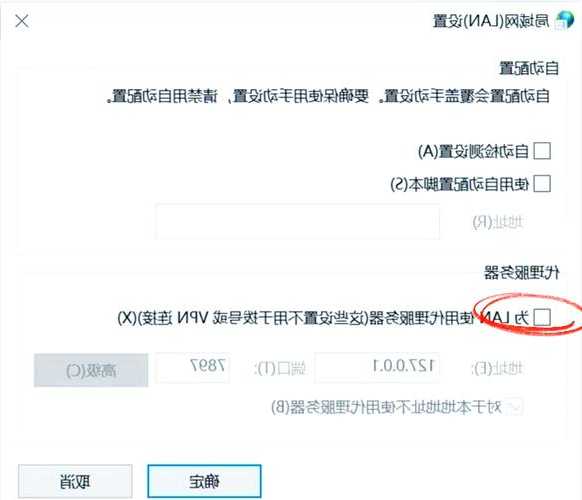
Task: Click the 自动配置 group heading
Action: point(529,69)
